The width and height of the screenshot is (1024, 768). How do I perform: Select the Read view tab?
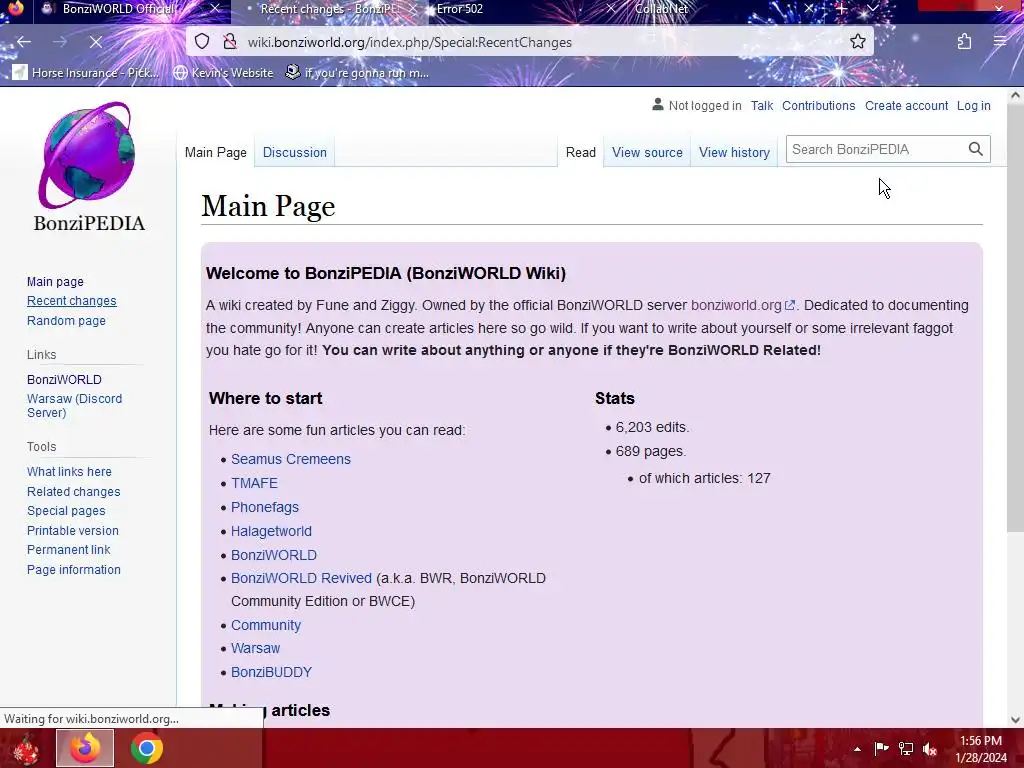click(x=581, y=152)
